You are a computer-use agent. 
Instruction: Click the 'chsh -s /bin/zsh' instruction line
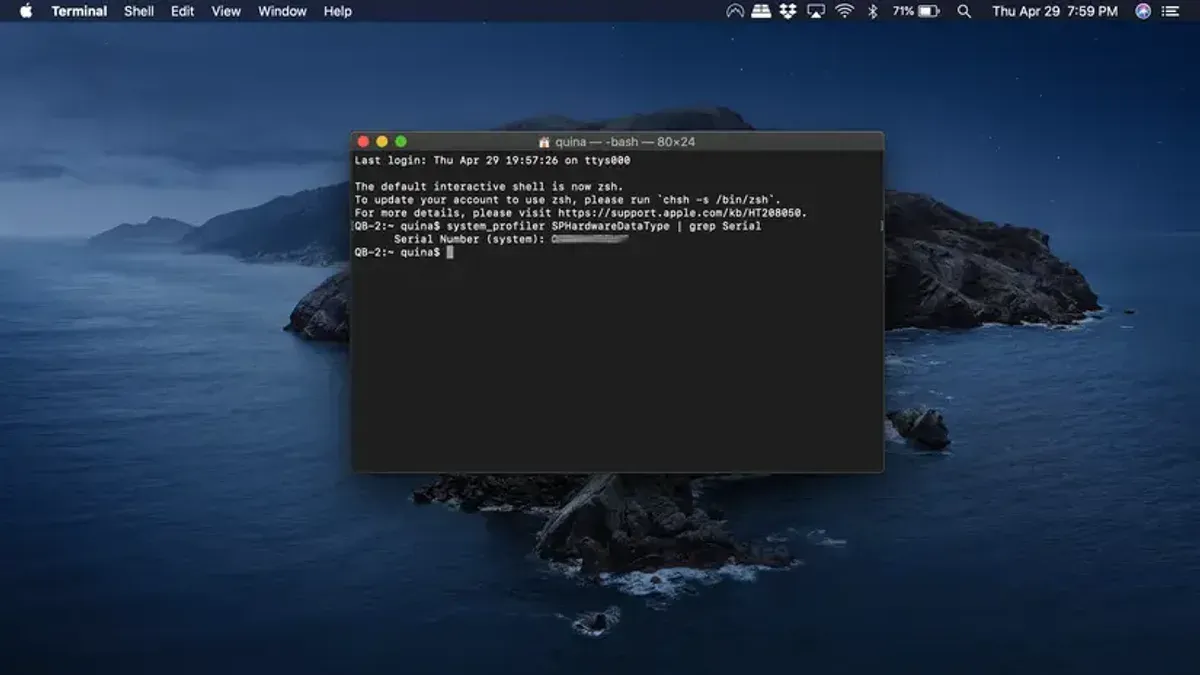coord(568,200)
